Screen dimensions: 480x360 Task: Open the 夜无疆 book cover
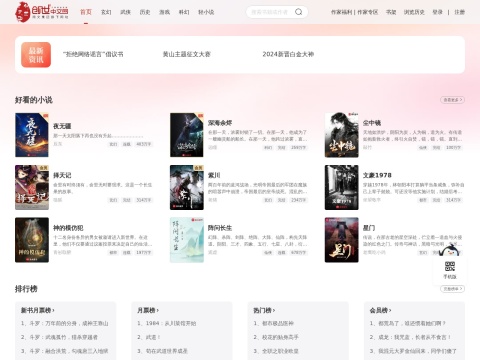(x=32, y=135)
